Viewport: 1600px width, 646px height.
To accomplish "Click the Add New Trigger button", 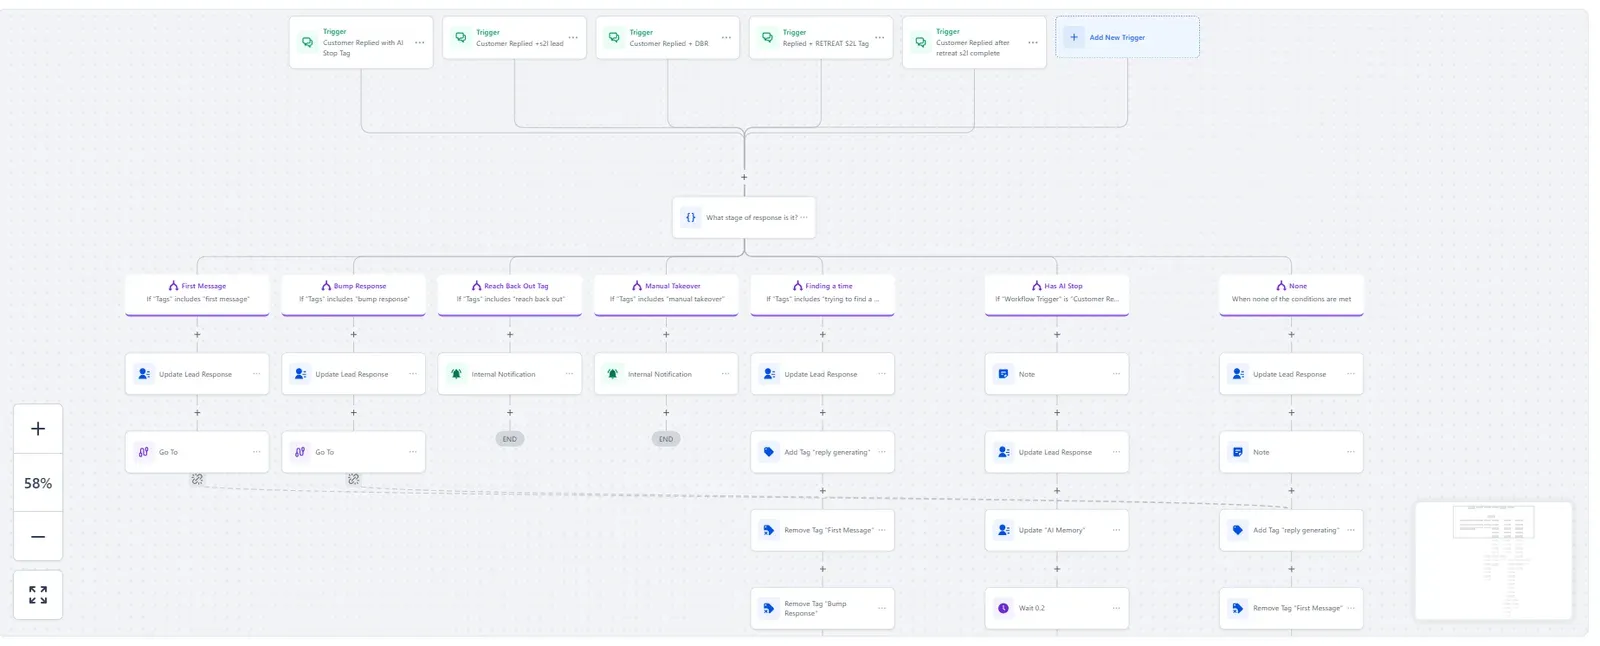I will (1127, 37).
